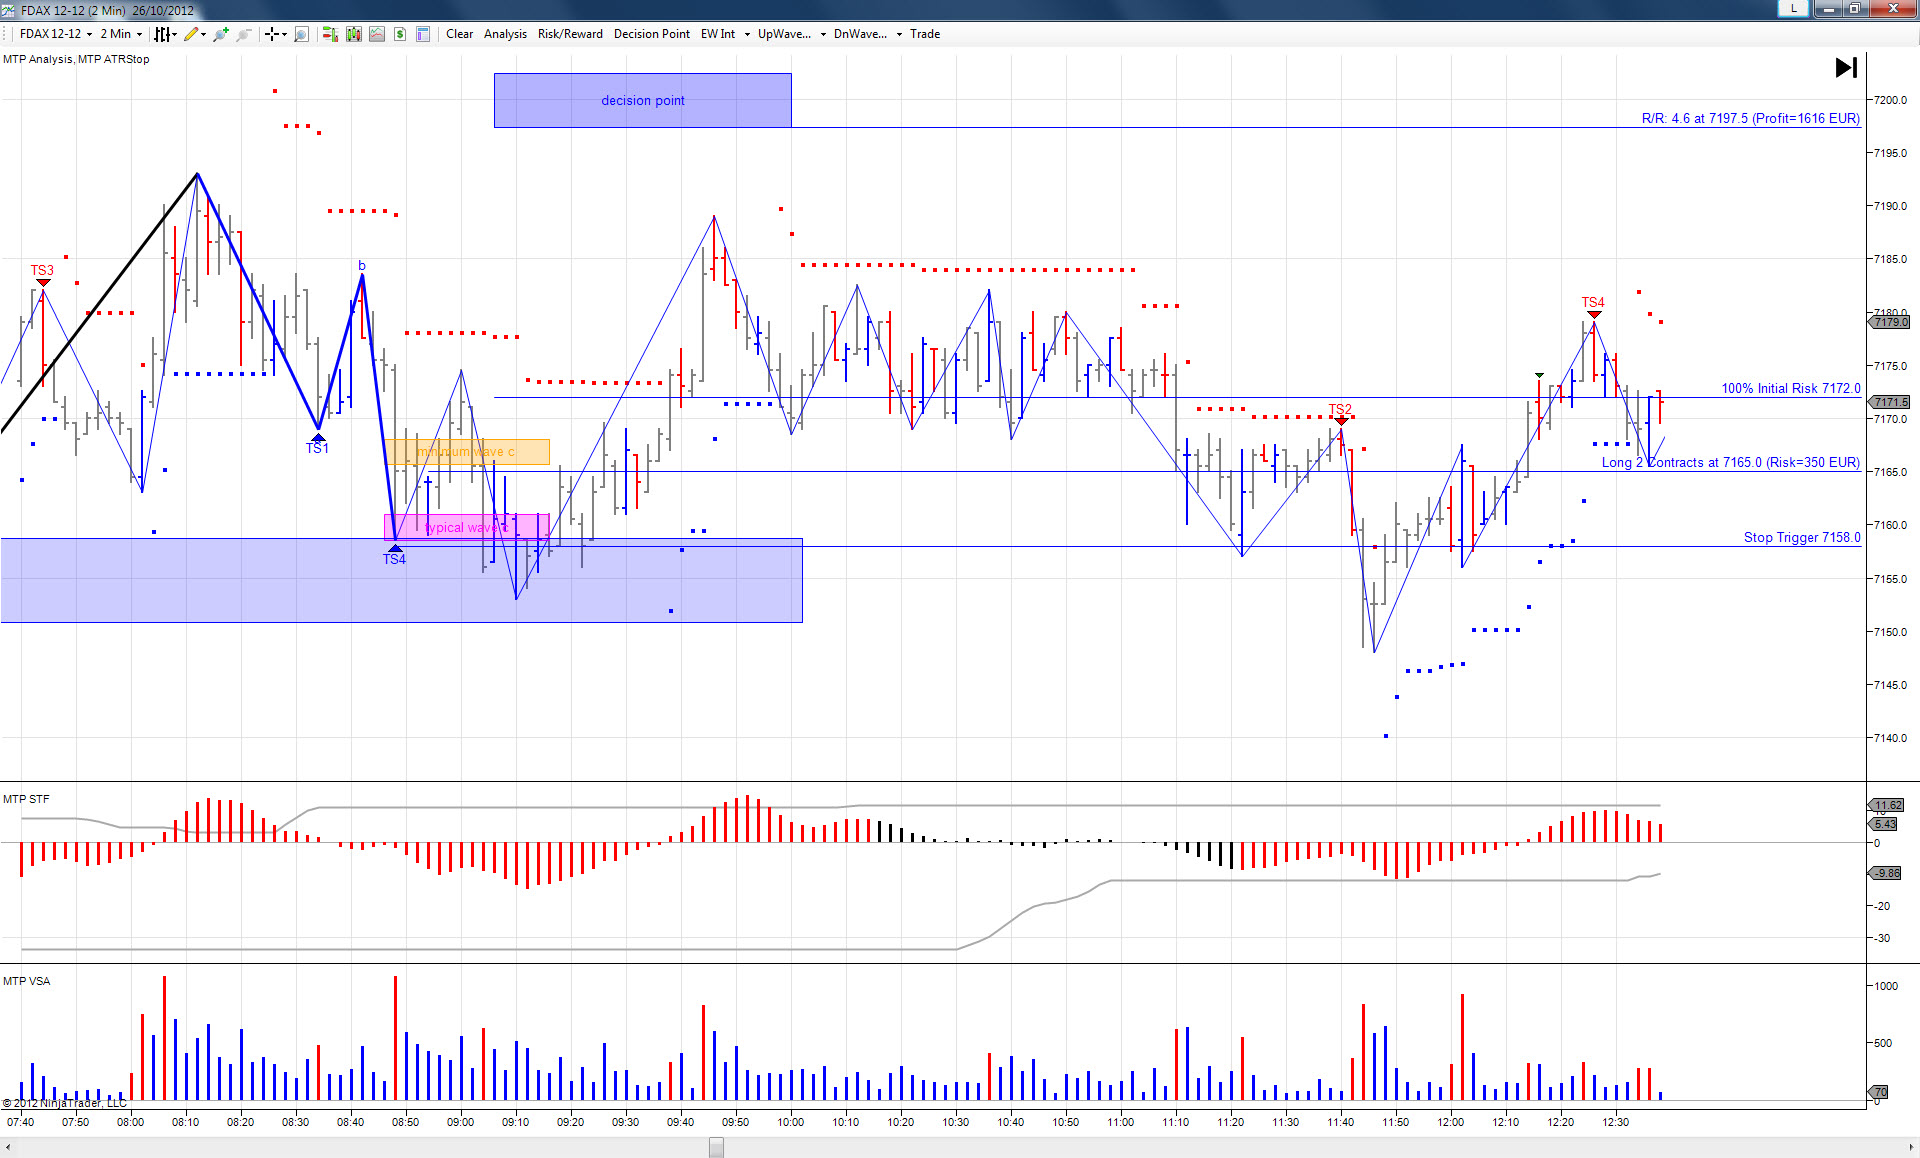Open the dropdown arrow beside crosshair icon
This screenshot has height=1158, width=1920.
click(x=284, y=34)
